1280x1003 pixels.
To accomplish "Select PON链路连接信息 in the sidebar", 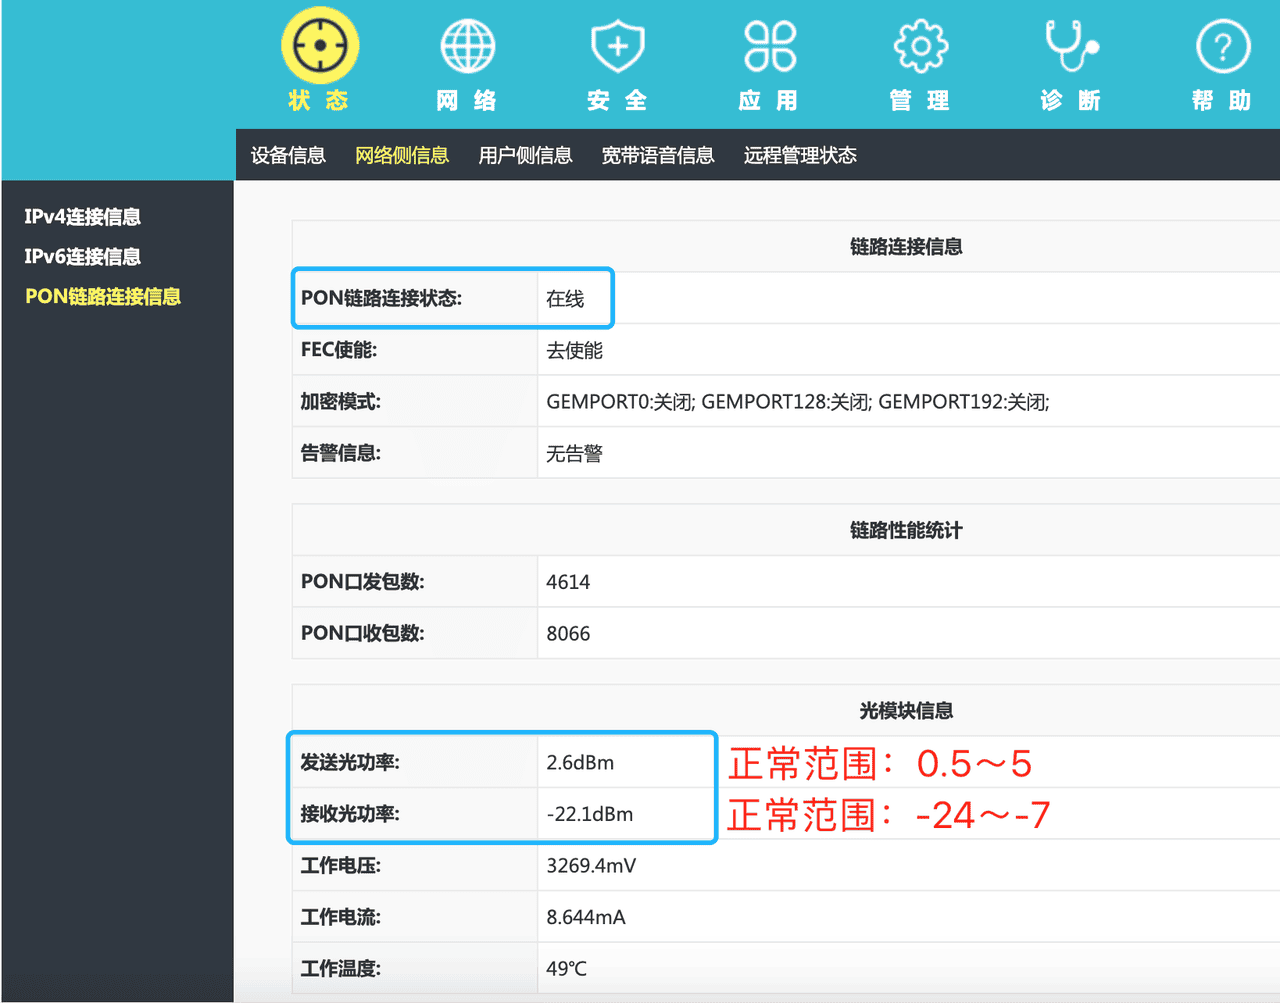I will [102, 297].
